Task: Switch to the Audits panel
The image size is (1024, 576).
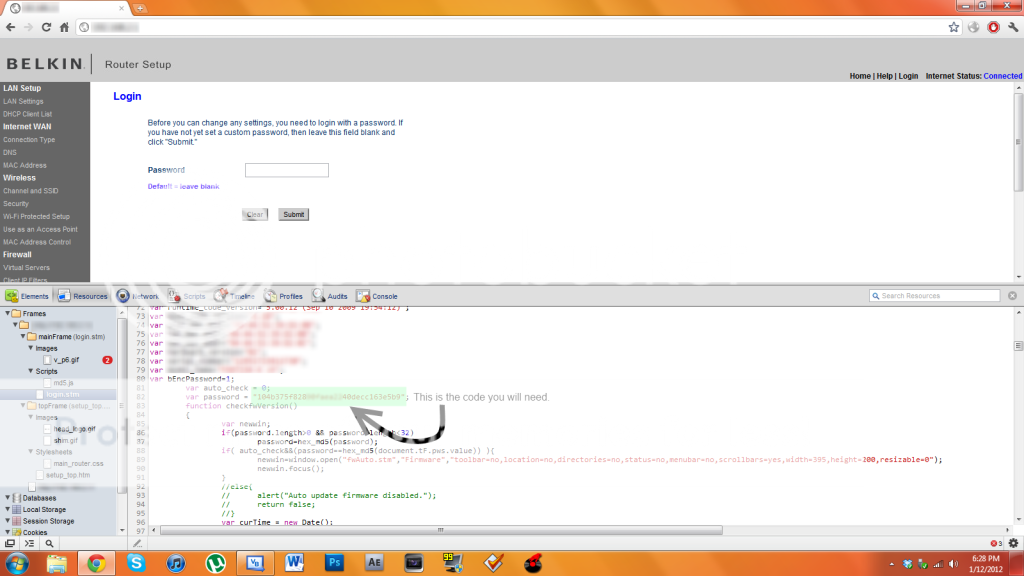Action: coord(330,296)
